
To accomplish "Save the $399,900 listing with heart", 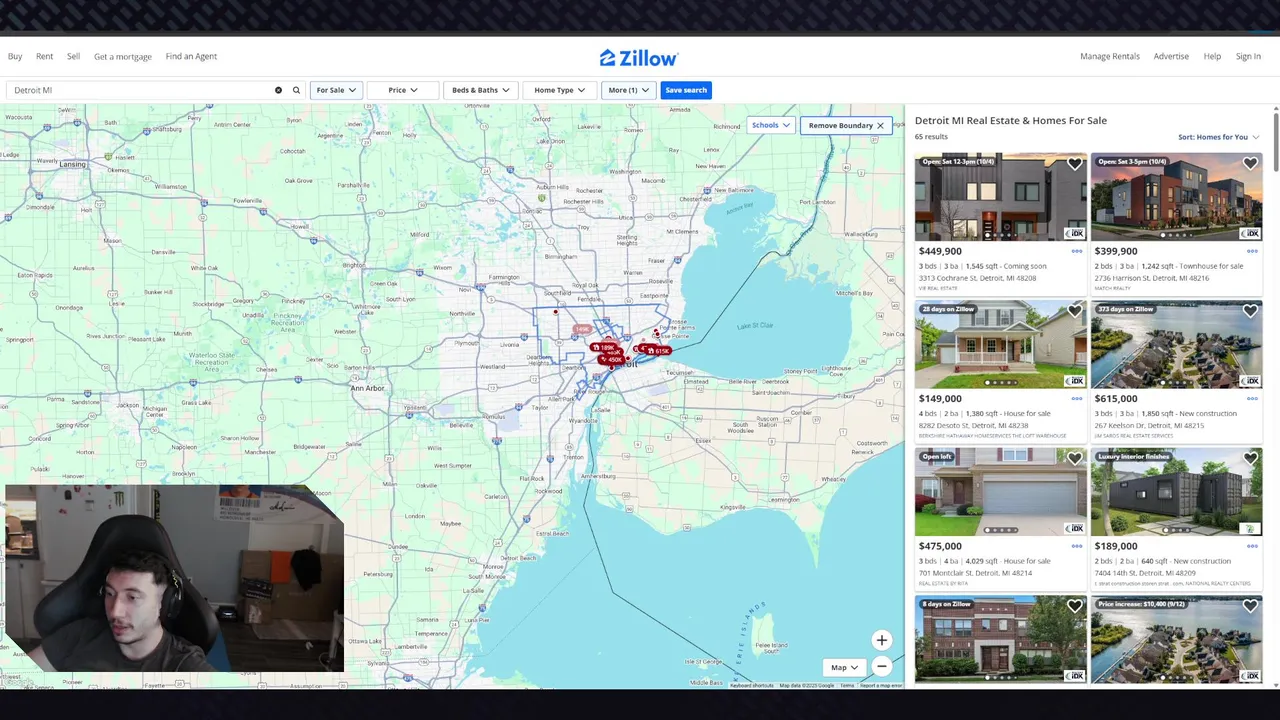I will coord(1250,164).
